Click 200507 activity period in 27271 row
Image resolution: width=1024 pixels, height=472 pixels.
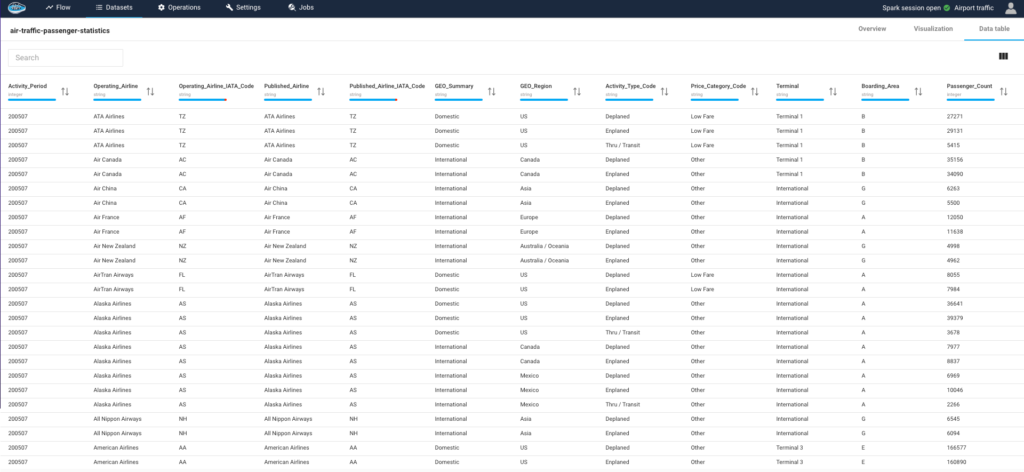(18, 116)
